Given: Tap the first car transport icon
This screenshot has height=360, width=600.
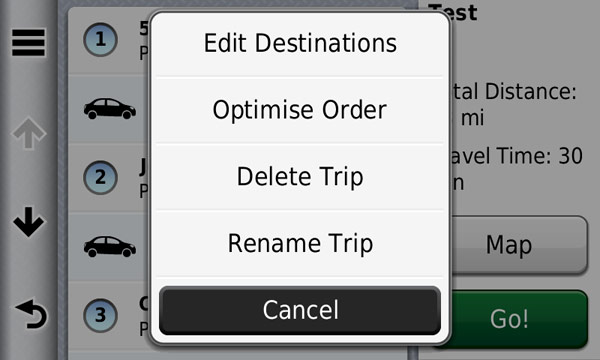Looking at the screenshot, I should coord(110,108).
